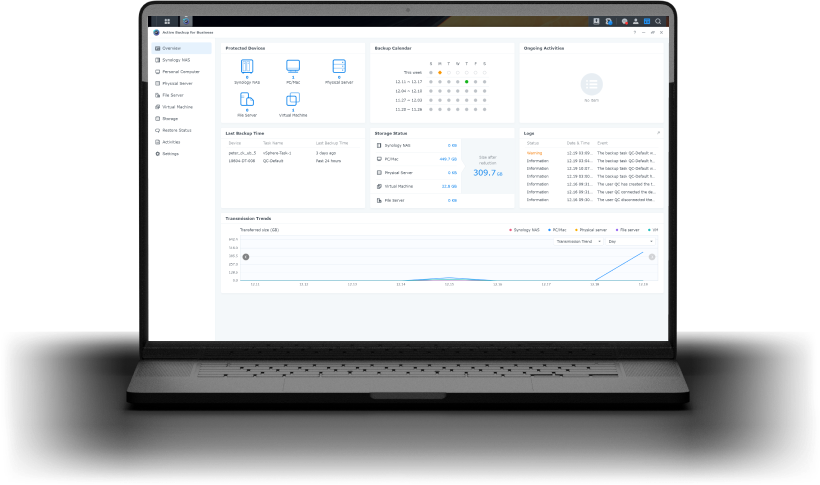Click the PC/Mac monitor icon
The width and height of the screenshot is (820, 485).
[x=293, y=67]
